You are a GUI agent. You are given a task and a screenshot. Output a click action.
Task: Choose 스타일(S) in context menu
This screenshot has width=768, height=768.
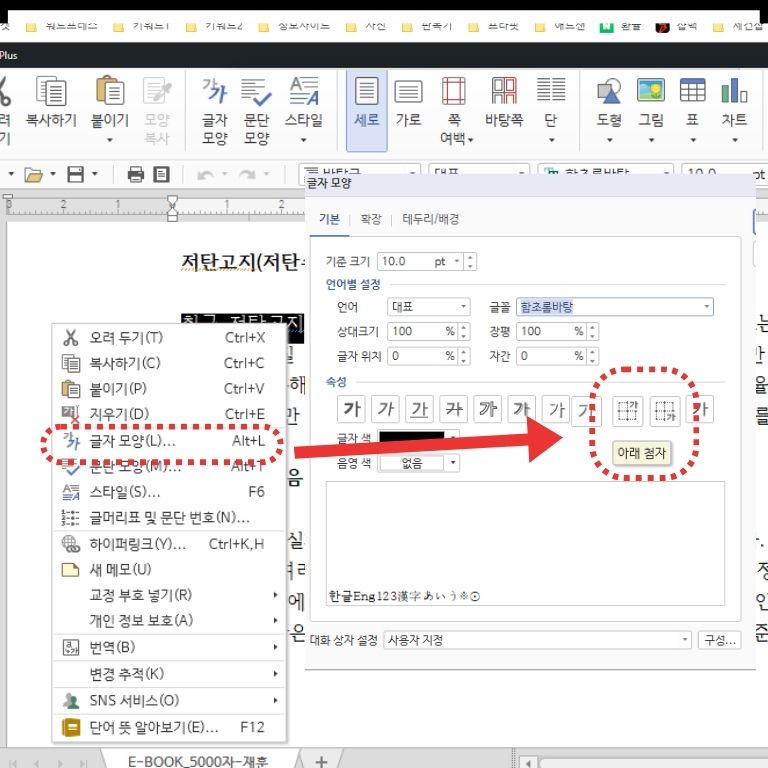pyautogui.click(x=169, y=492)
